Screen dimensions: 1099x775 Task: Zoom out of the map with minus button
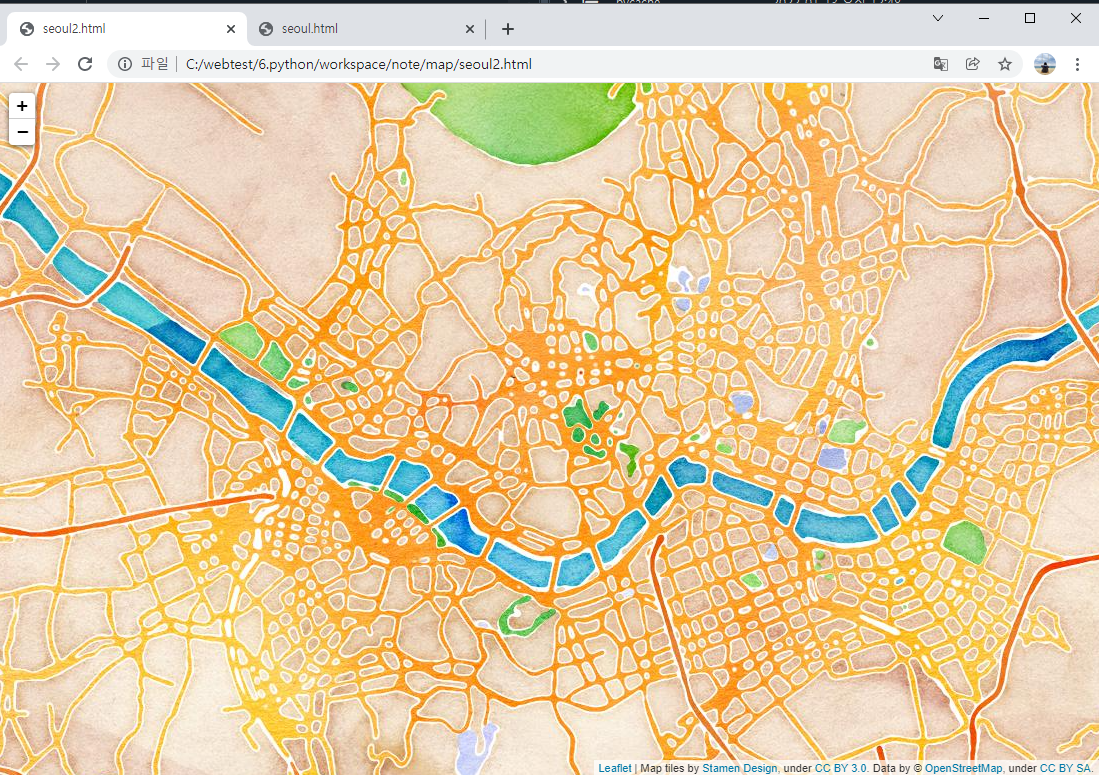(x=22, y=132)
